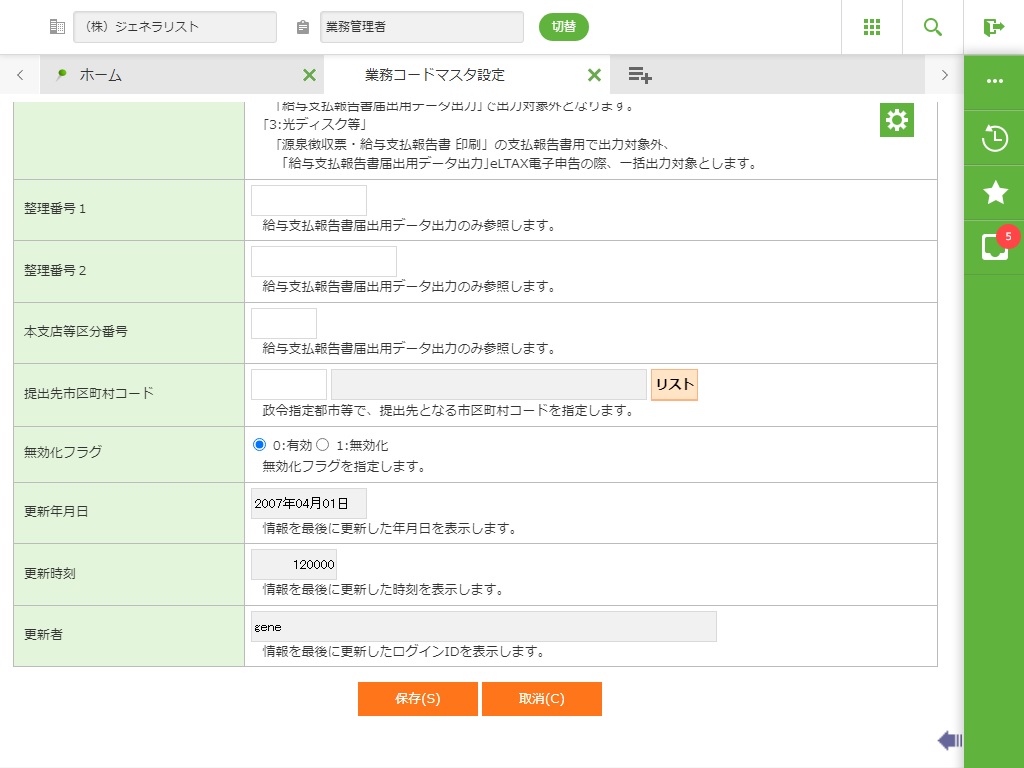The height and width of the screenshot is (768, 1024).
Task: Open the inbox with 5 notifications
Action: pos(994,247)
